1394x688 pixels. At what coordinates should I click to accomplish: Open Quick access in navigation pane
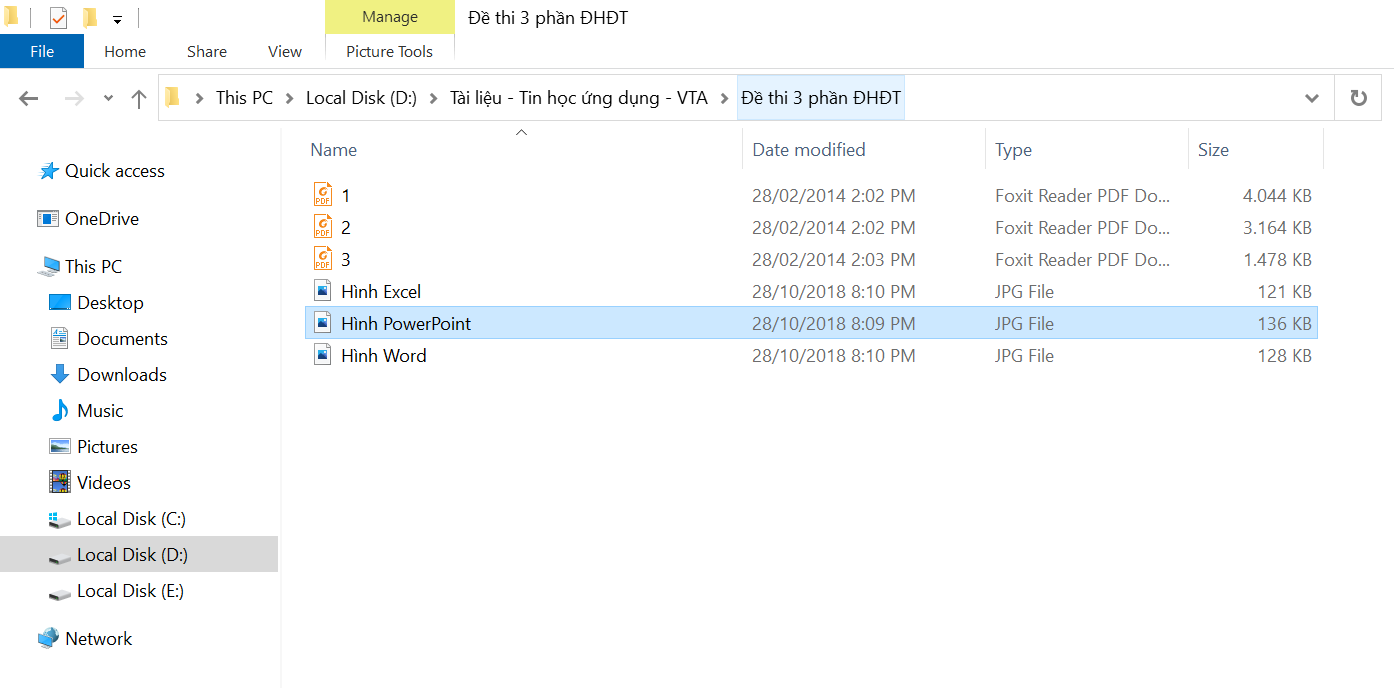point(114,171)
